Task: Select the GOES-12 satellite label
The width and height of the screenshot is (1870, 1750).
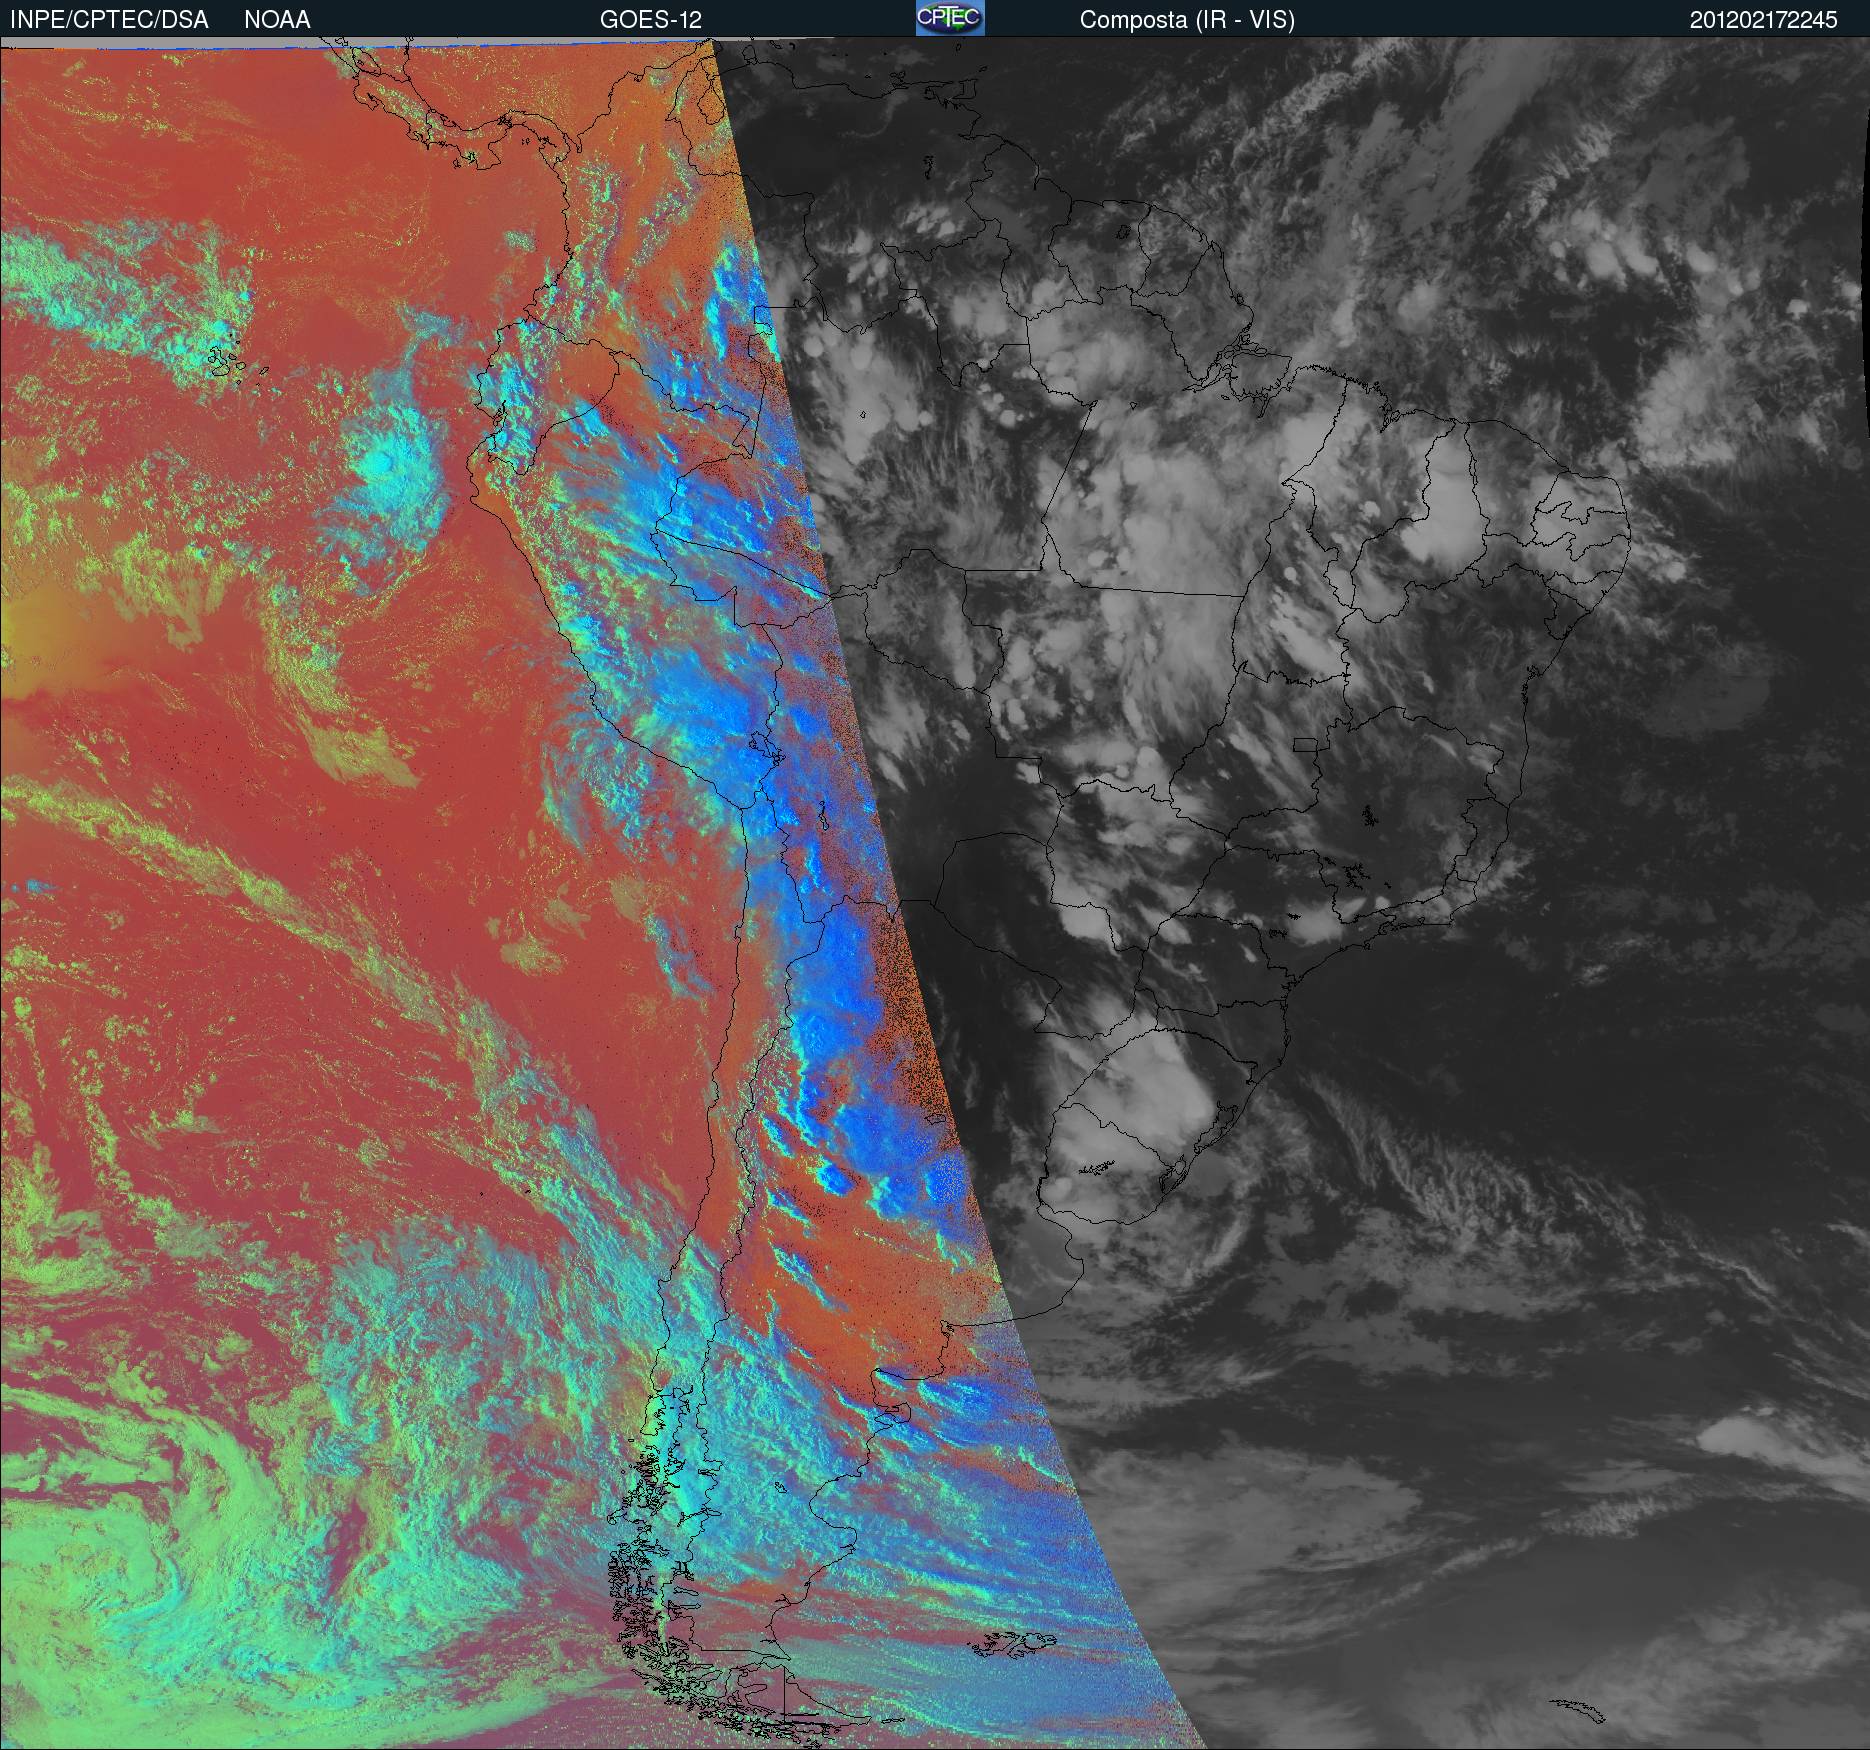Action: click(650, 20)
